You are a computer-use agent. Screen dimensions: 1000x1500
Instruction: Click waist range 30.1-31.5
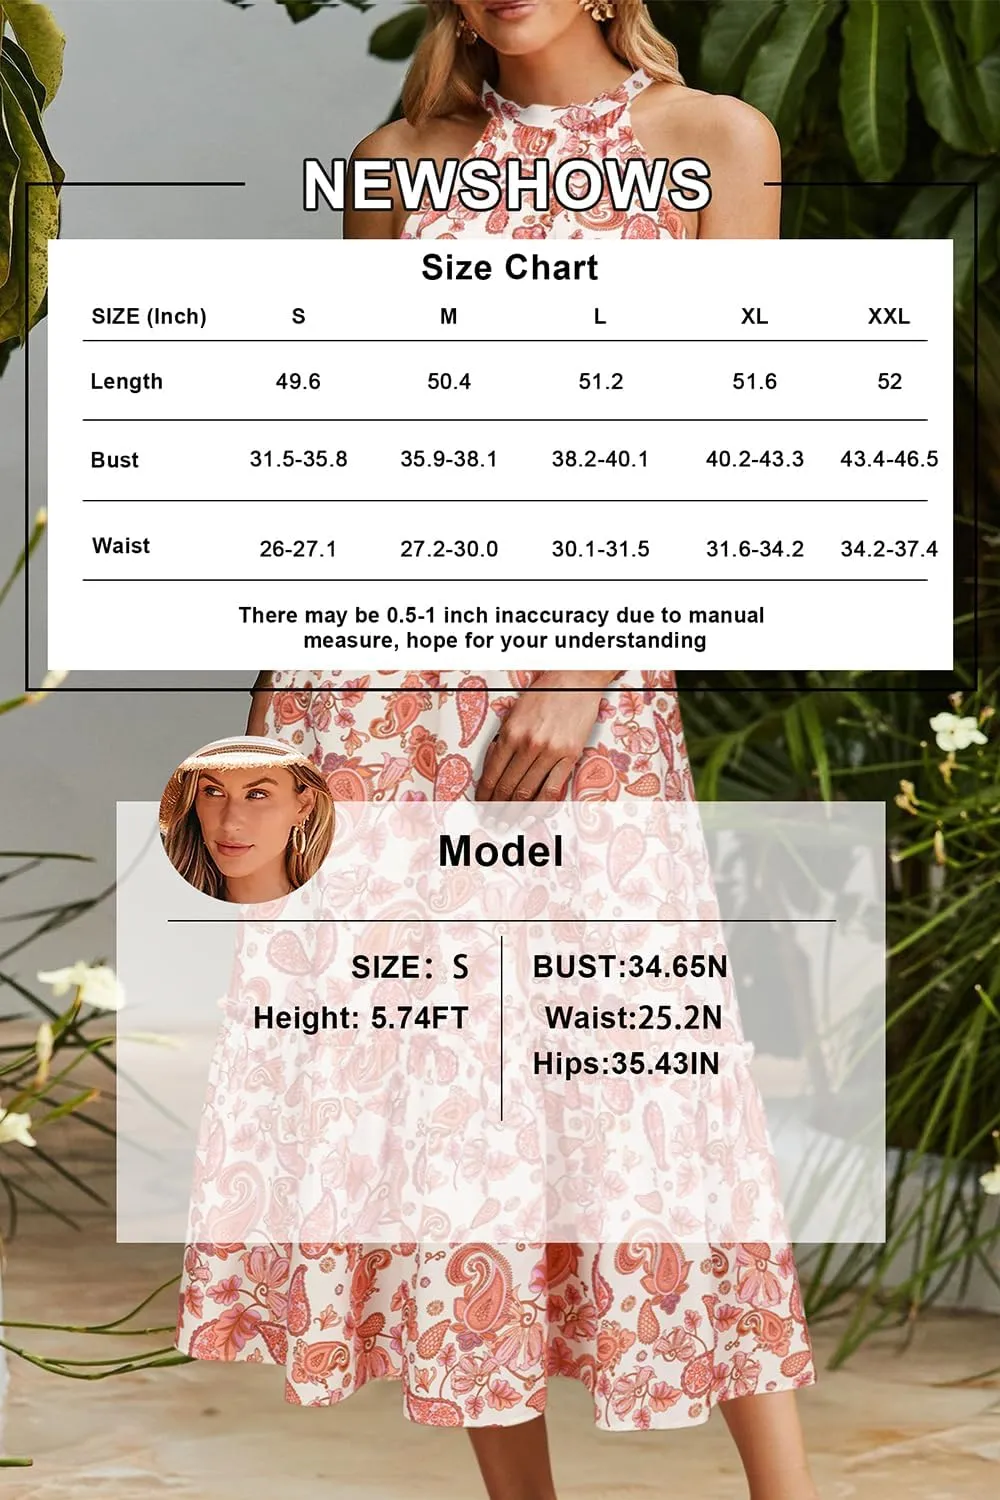pyautogui.click(x=601, y=549)
